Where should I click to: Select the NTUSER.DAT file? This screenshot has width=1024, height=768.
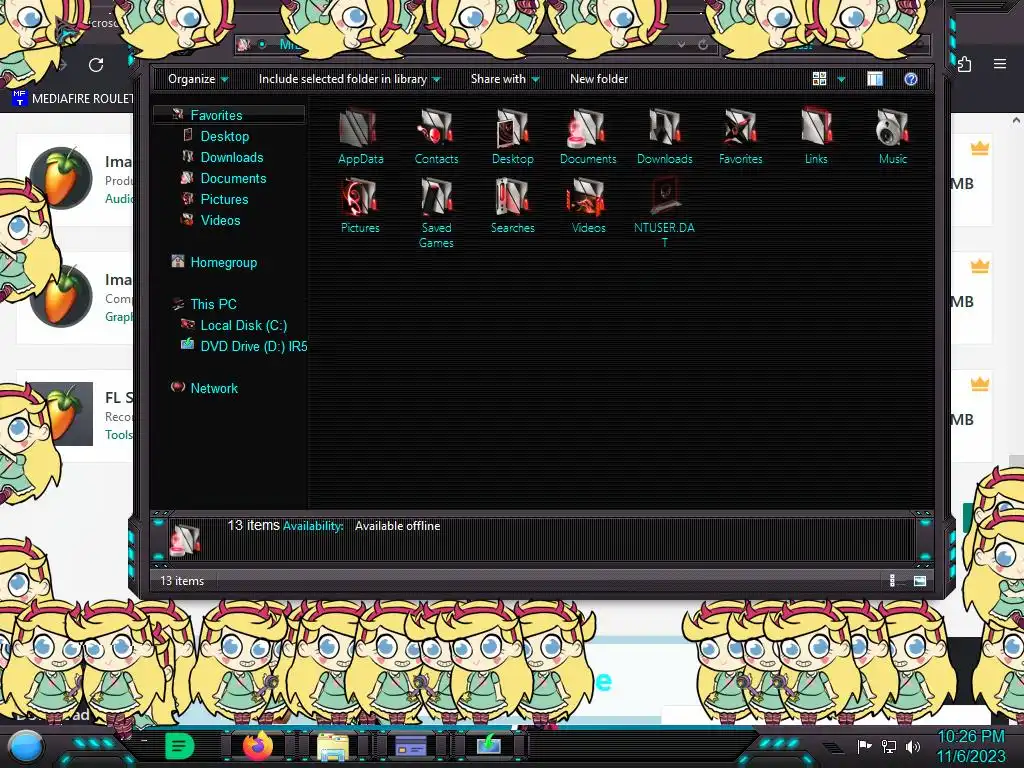pos(664,213)
